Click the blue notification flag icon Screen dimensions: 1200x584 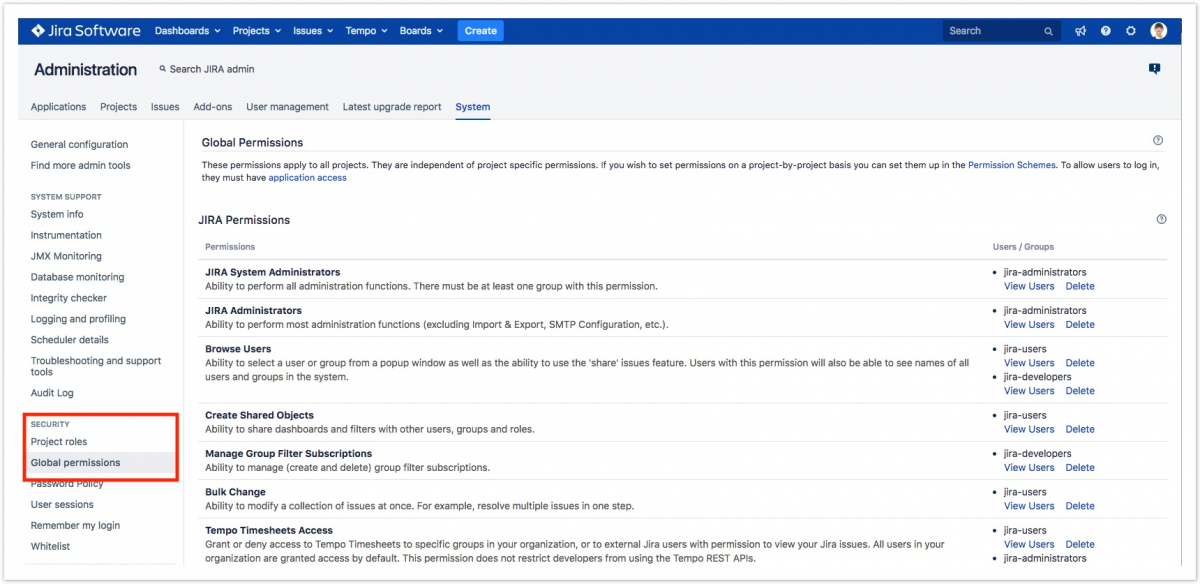pyautogui.click(x=1154, y=69)
